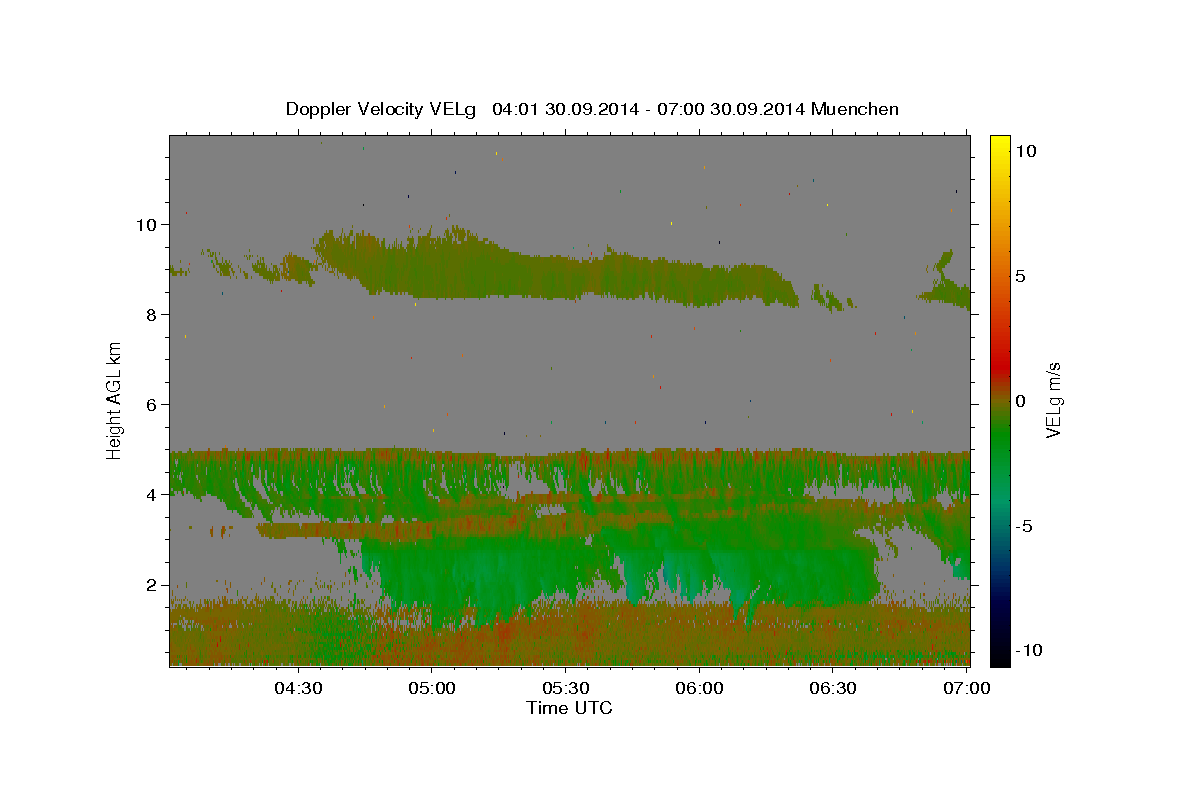The width and height of the screenshot is (1200, 800).
Task: Click the colorbar tick label '-5'
Action: [x=1025, y=526]
